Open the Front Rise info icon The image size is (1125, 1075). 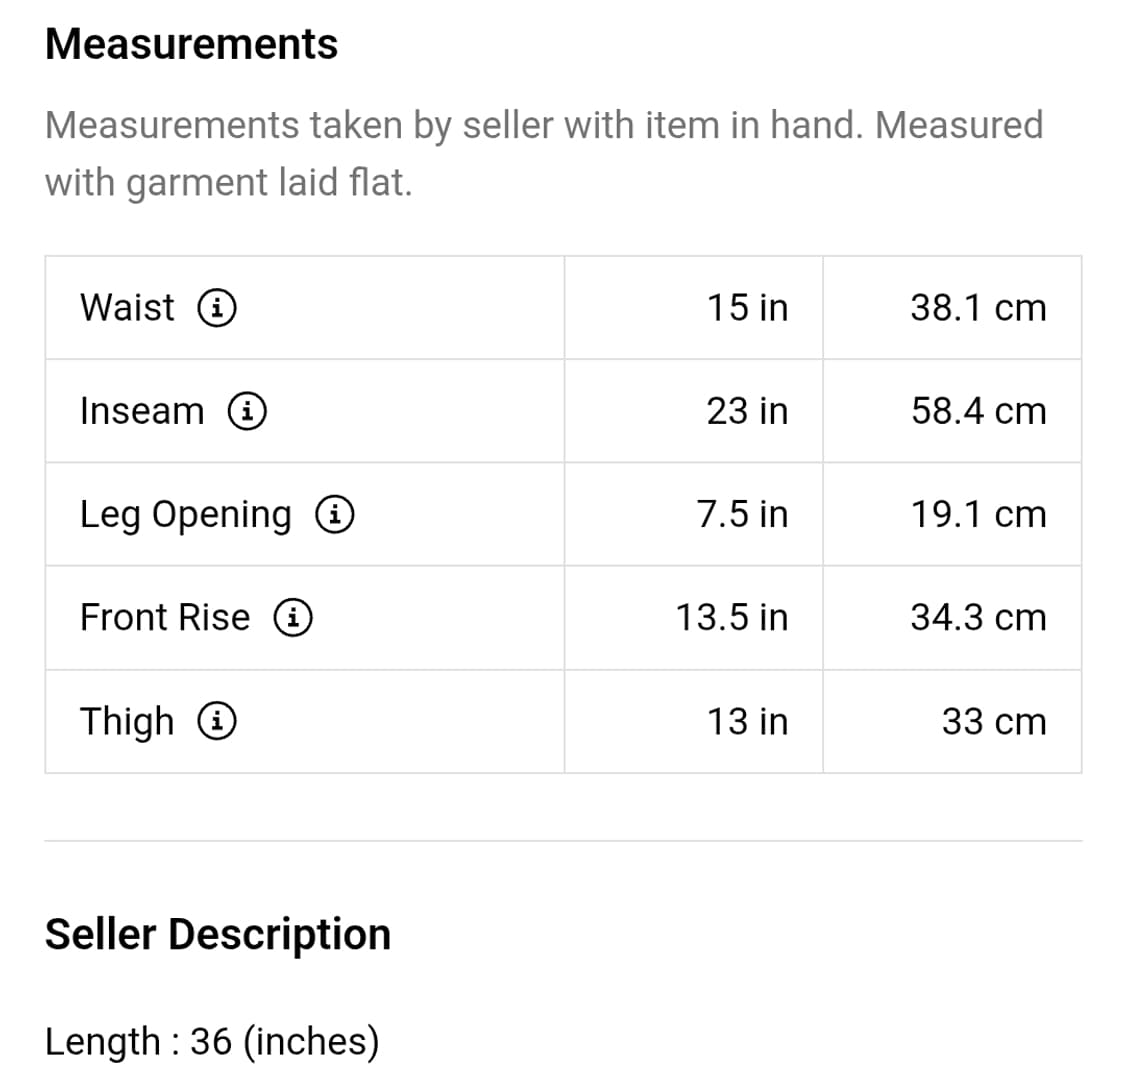293,617
